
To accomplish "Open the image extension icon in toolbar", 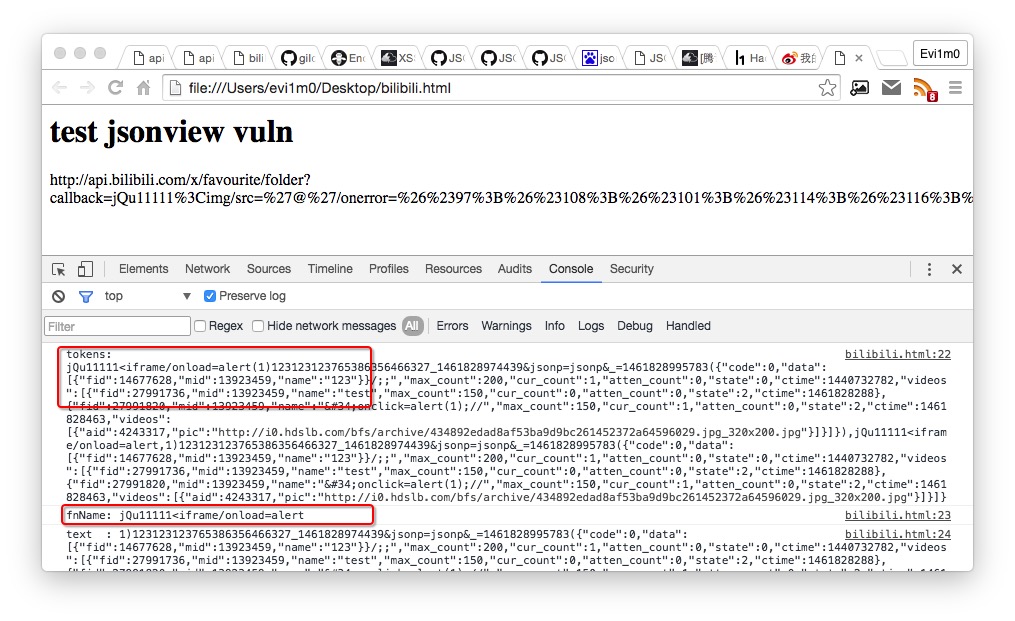I will tap(859, 87).
